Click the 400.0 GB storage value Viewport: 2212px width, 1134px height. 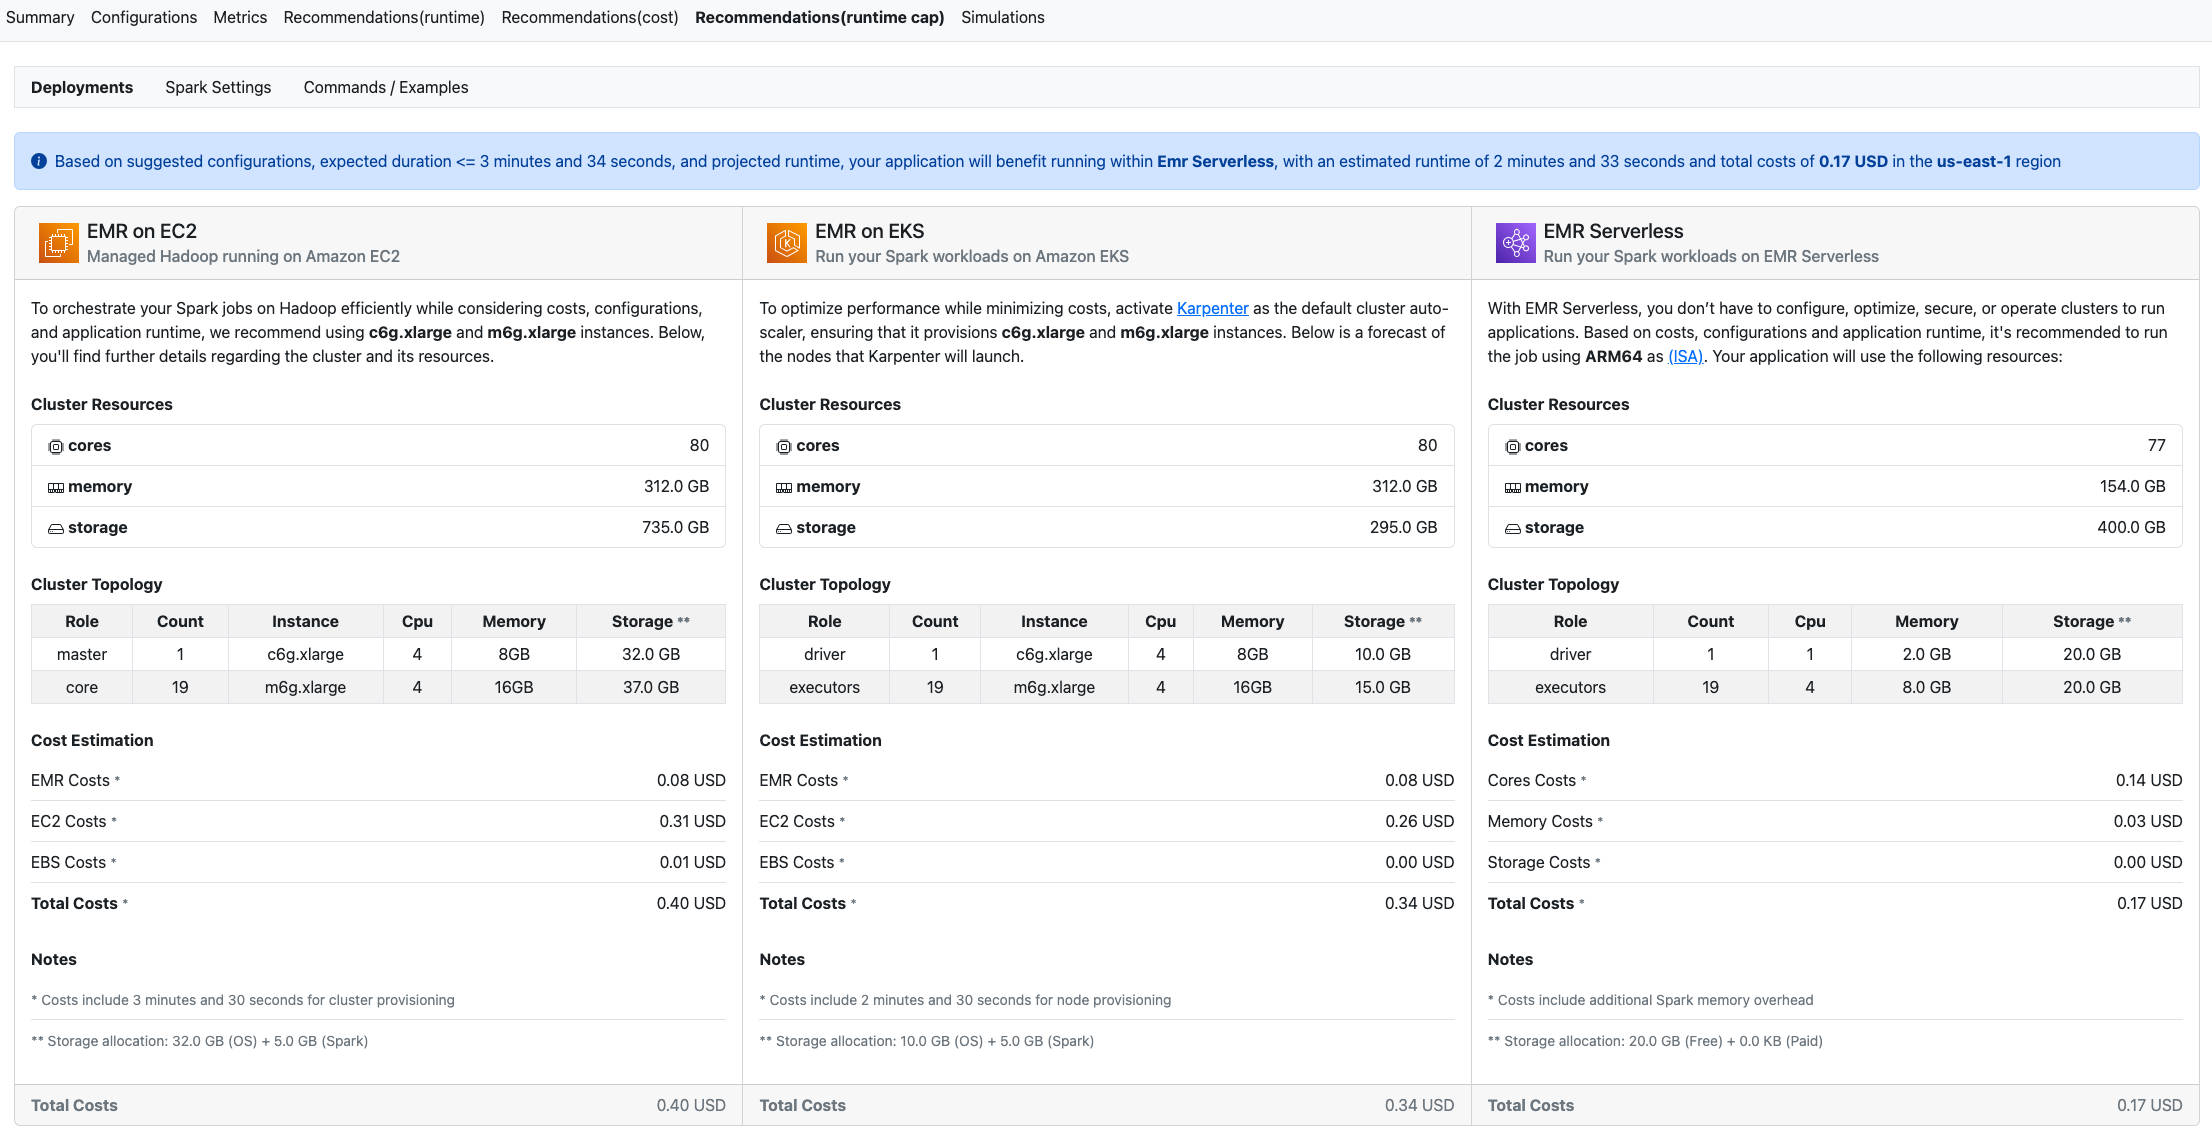coord(2131,527)
